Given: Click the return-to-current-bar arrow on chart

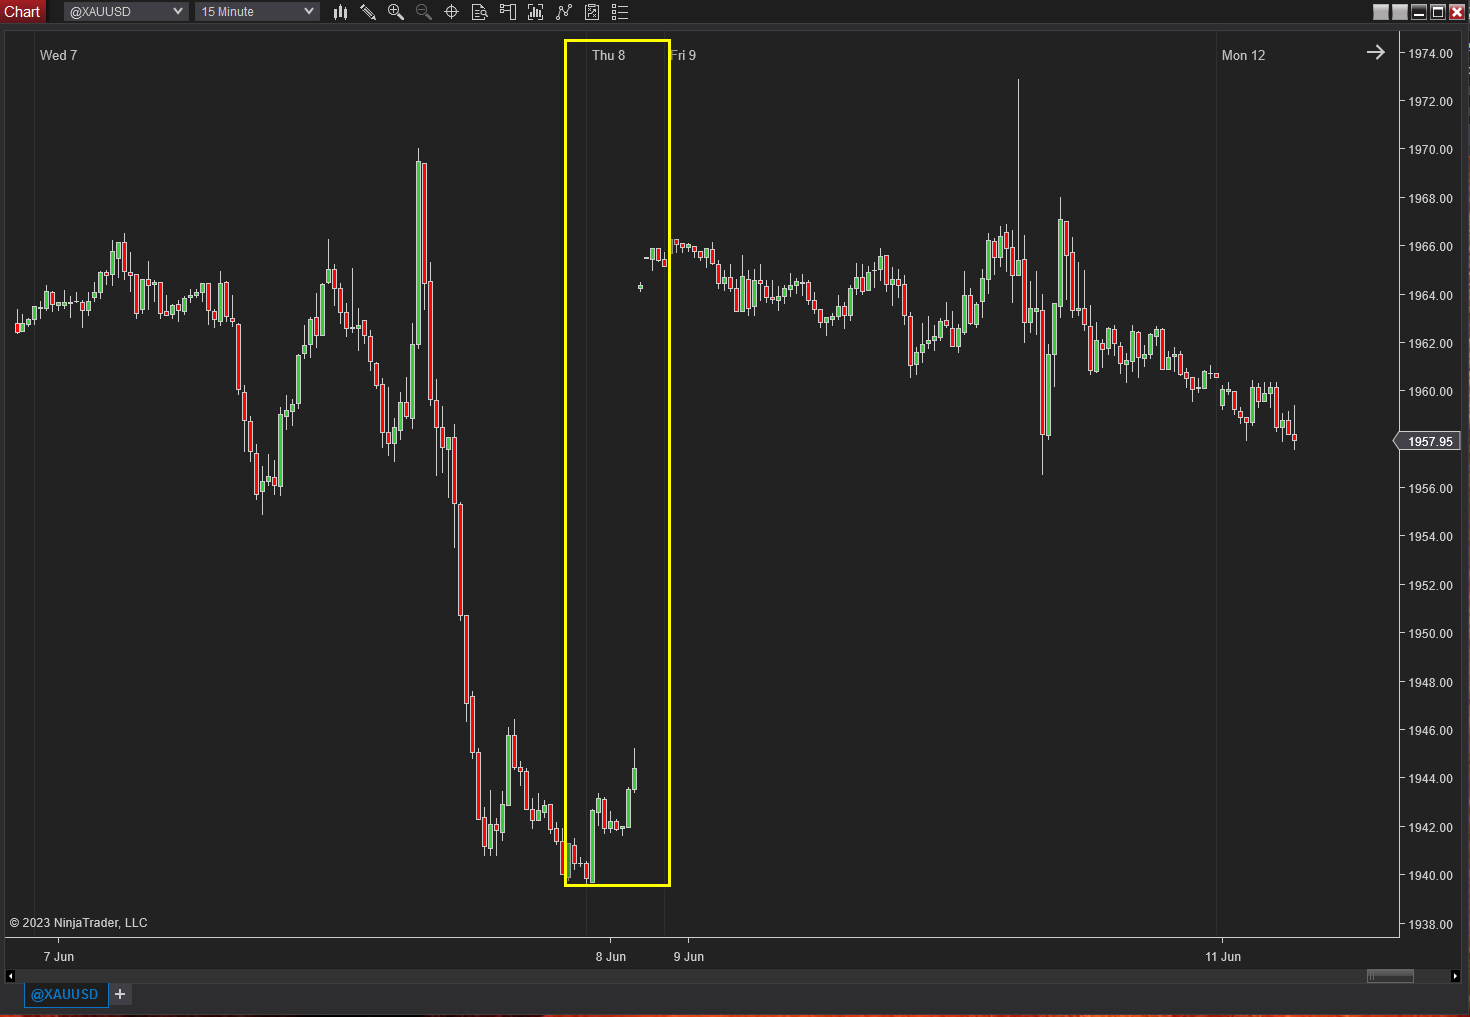Looking at the screenshot, I should click(1376, 52).
